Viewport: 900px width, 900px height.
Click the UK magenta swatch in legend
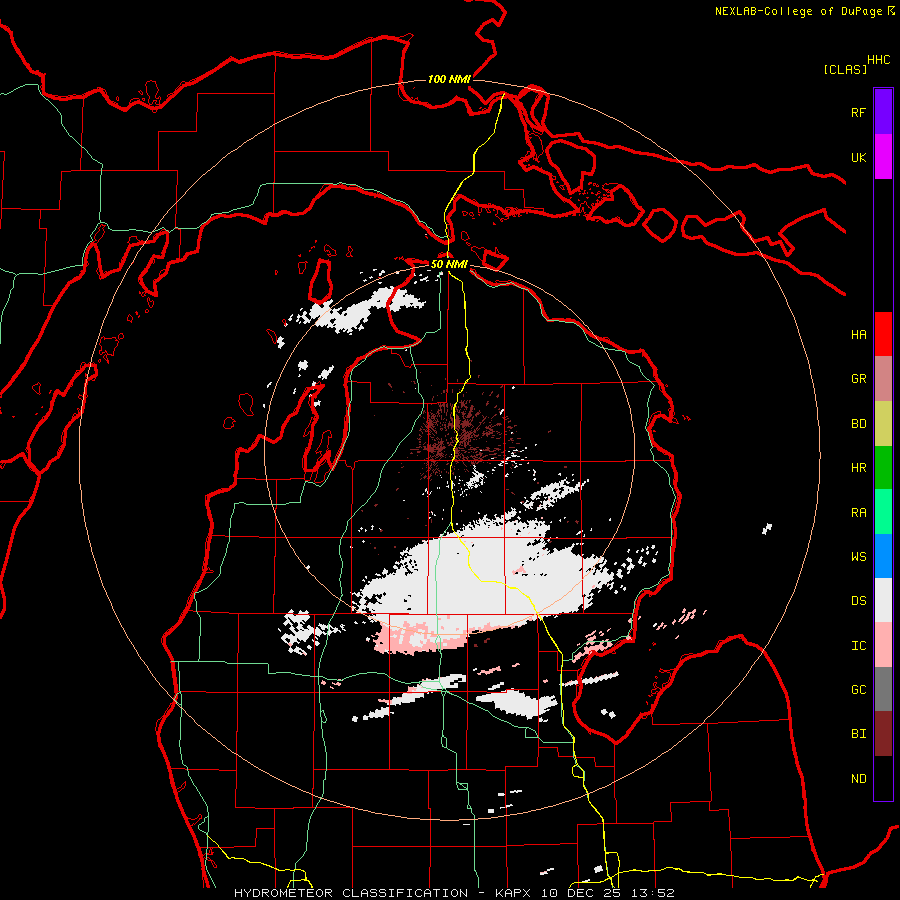click(883, 157)
